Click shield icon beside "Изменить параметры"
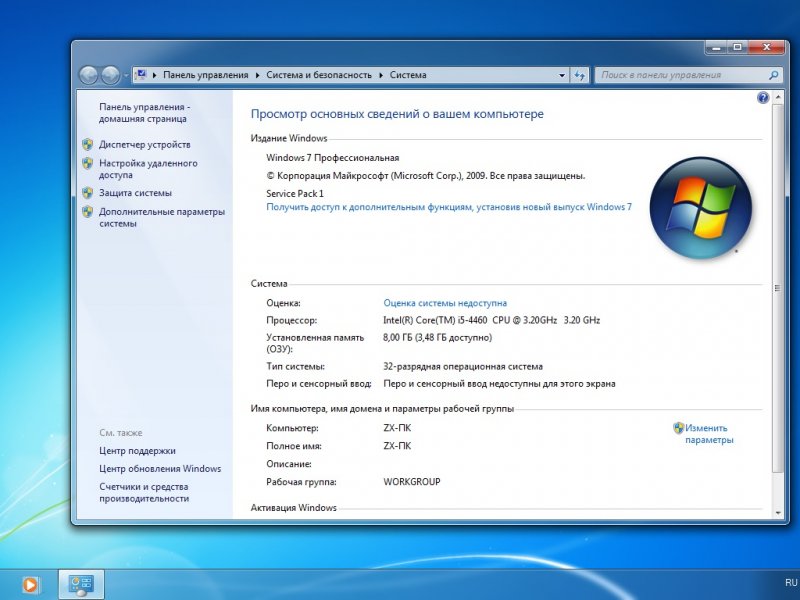The image size is (800, 600). [679, 428]
